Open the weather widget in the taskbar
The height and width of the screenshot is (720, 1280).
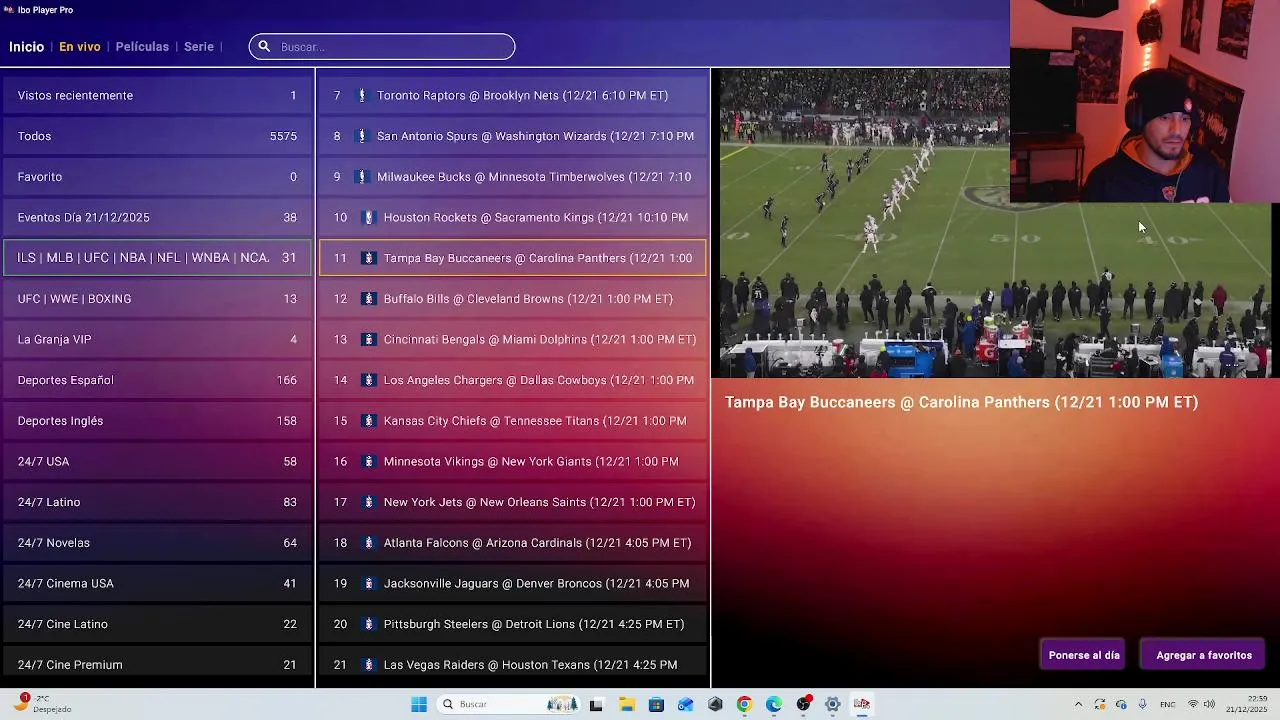tap(40, 704)
